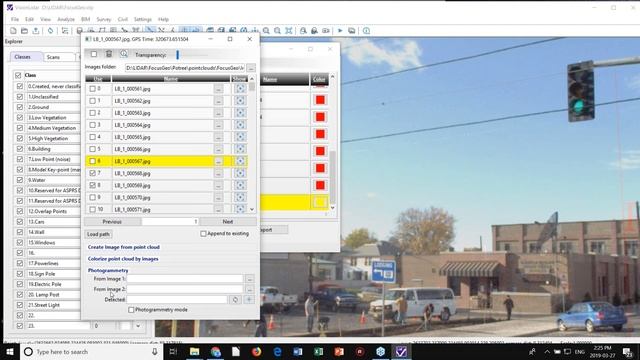Viewport: 640px width, 360px height.
Task: Click the VisionLidar taskbar icon
Action: click(401, 351)
